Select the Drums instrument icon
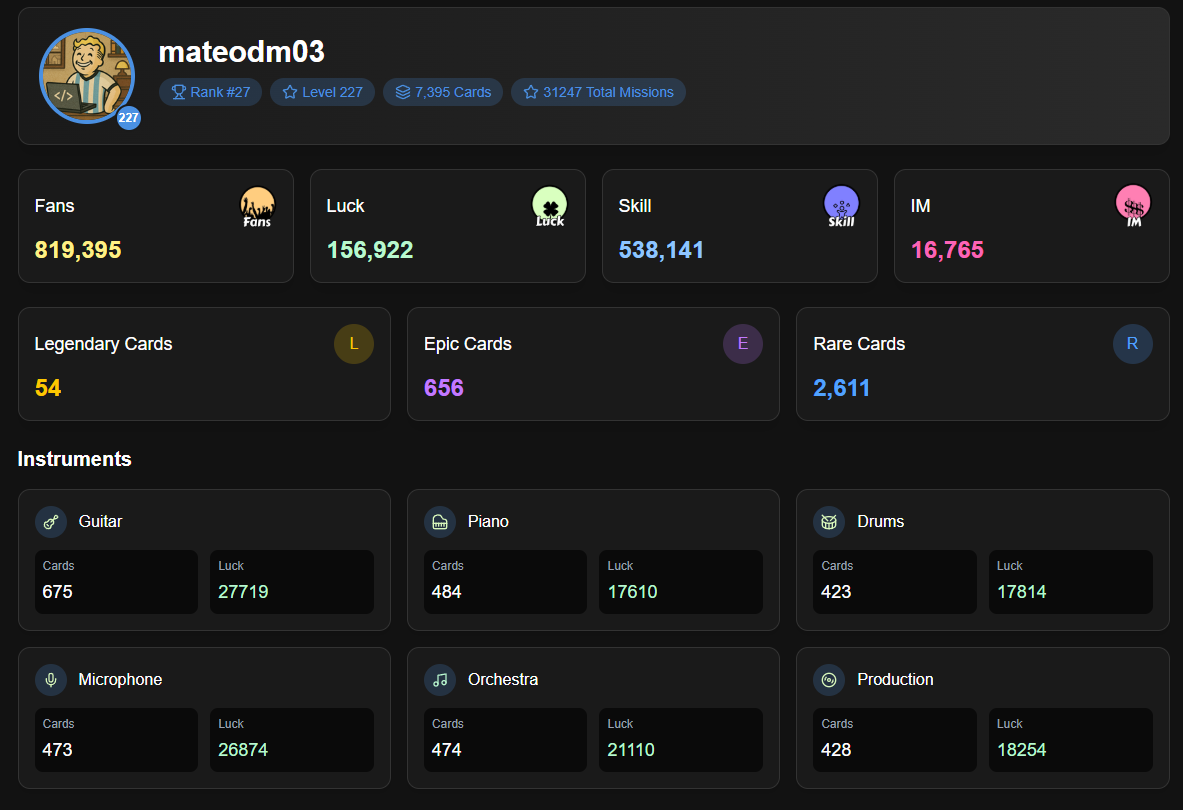Screen dimensions: 1183x810 829,522
